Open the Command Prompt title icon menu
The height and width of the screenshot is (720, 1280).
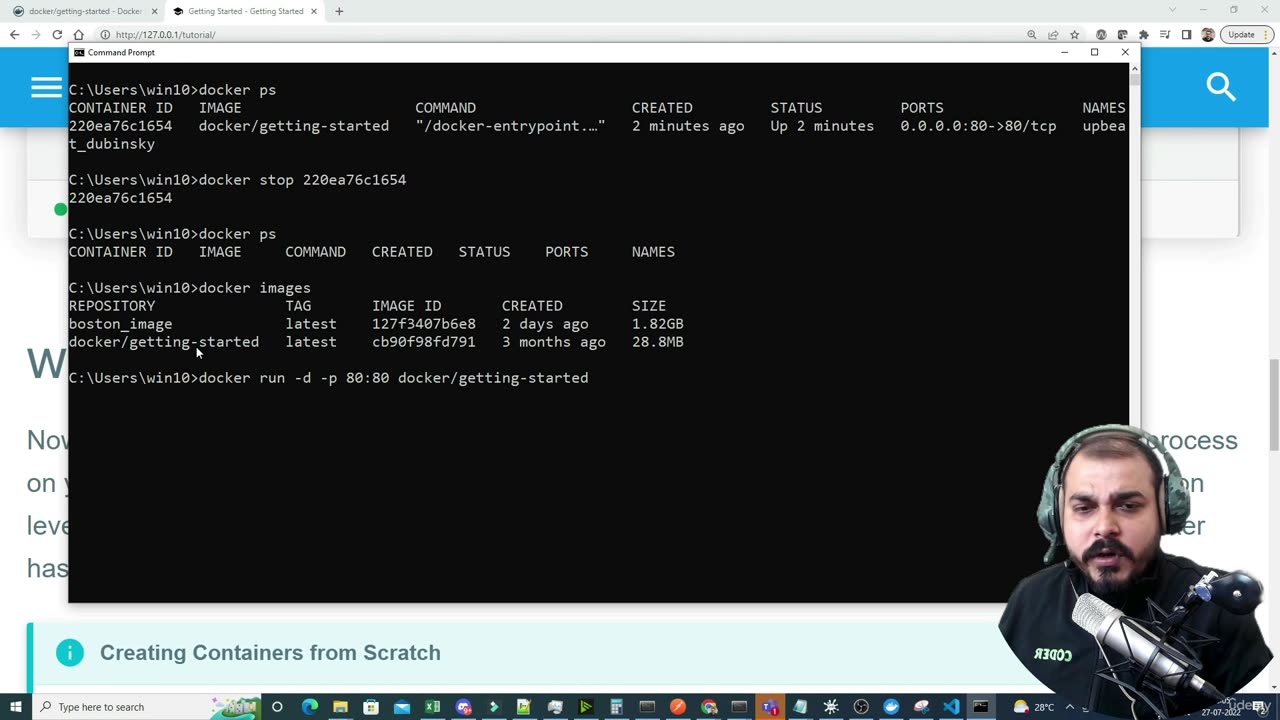click(x=79, y=52)
